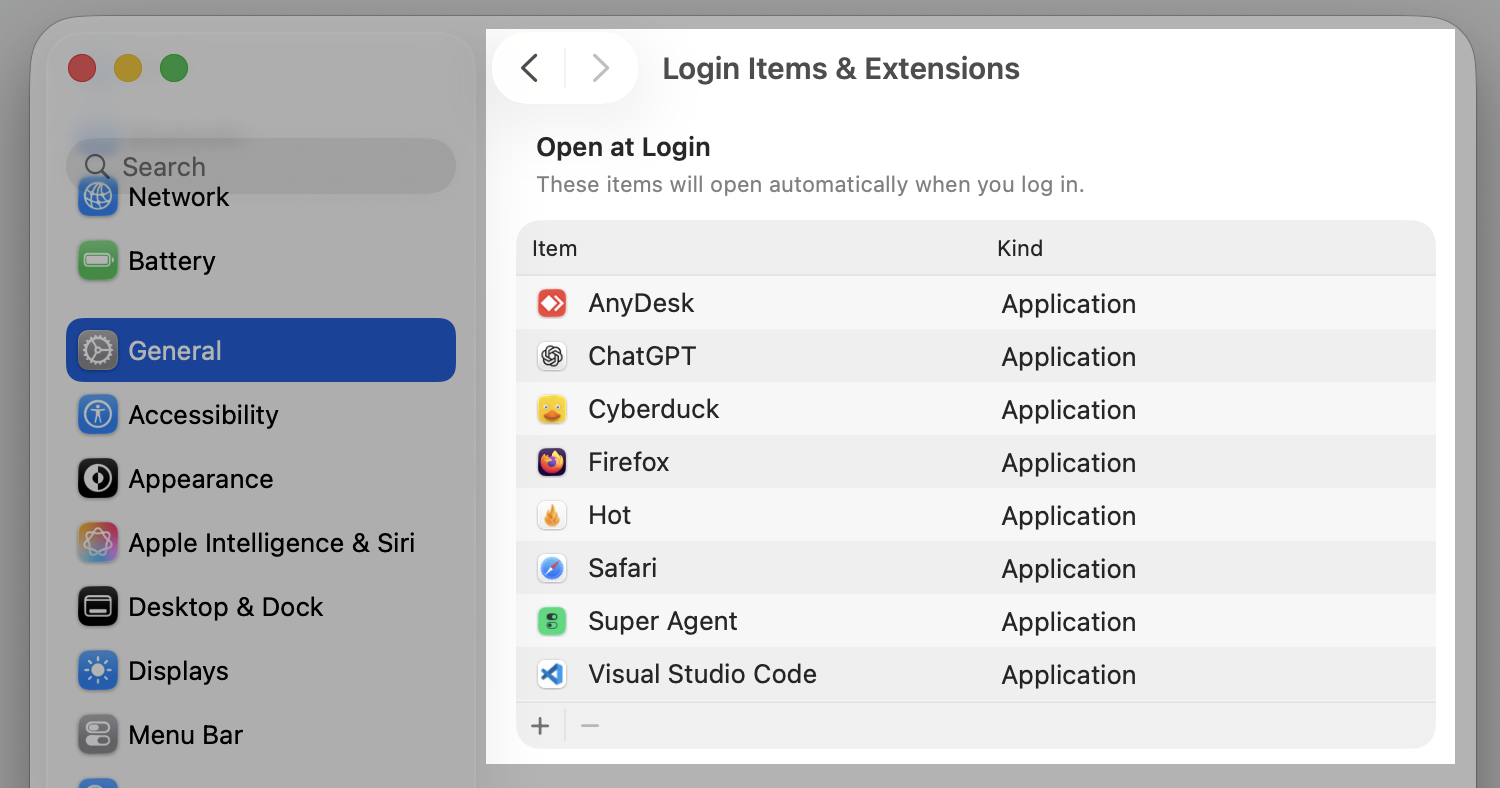
Task: Click the Network globe icon
Action: click(98, 197)
